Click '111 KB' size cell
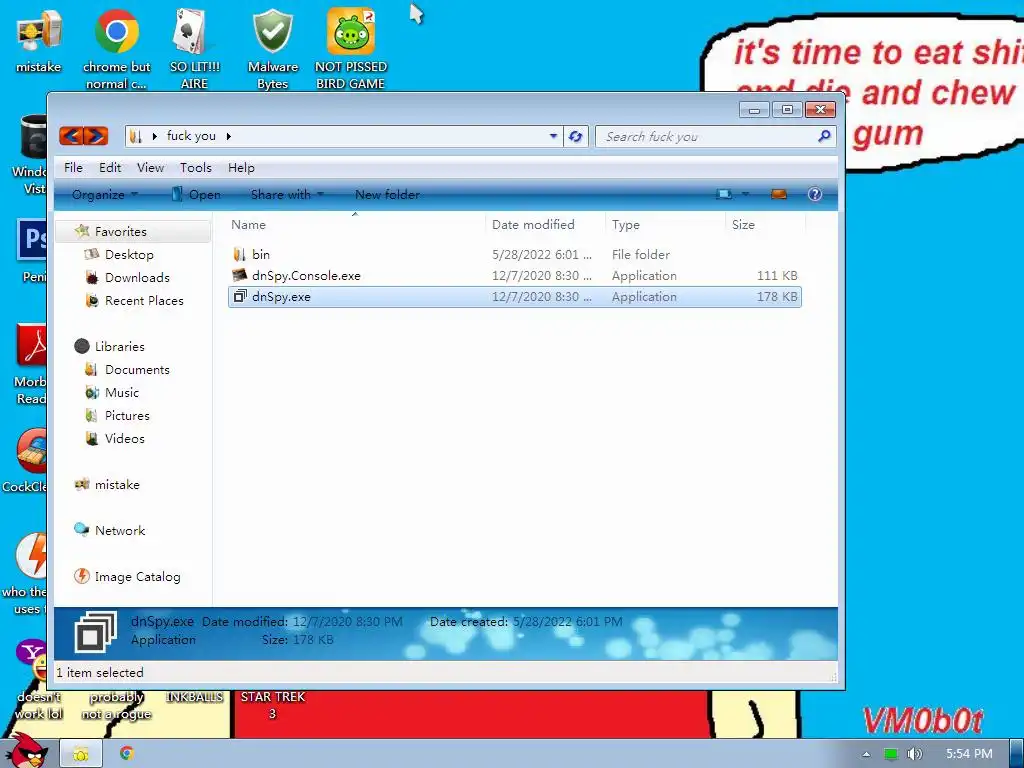1024x768 pixels. (777, 276)
